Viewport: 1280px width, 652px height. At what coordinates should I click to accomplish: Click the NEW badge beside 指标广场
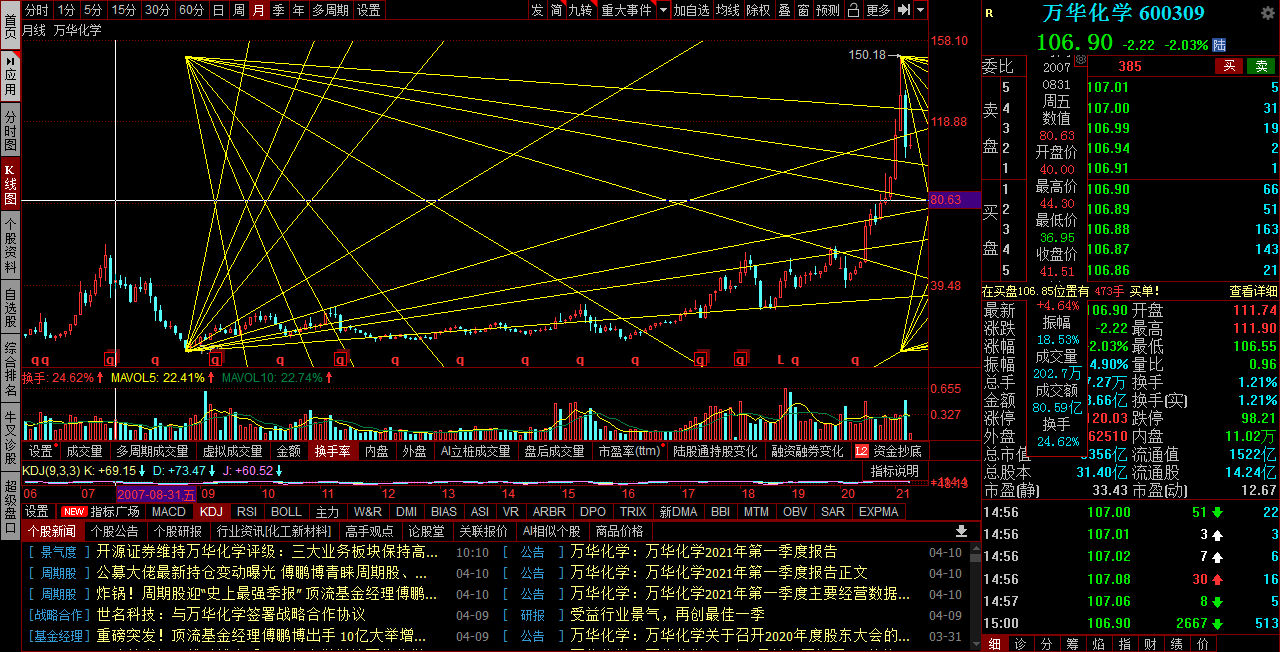tap(74, 511)
